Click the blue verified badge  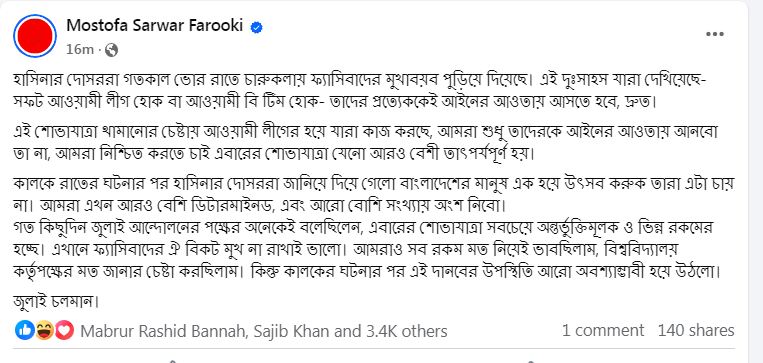pyautogui.click(x=256, y=28)
